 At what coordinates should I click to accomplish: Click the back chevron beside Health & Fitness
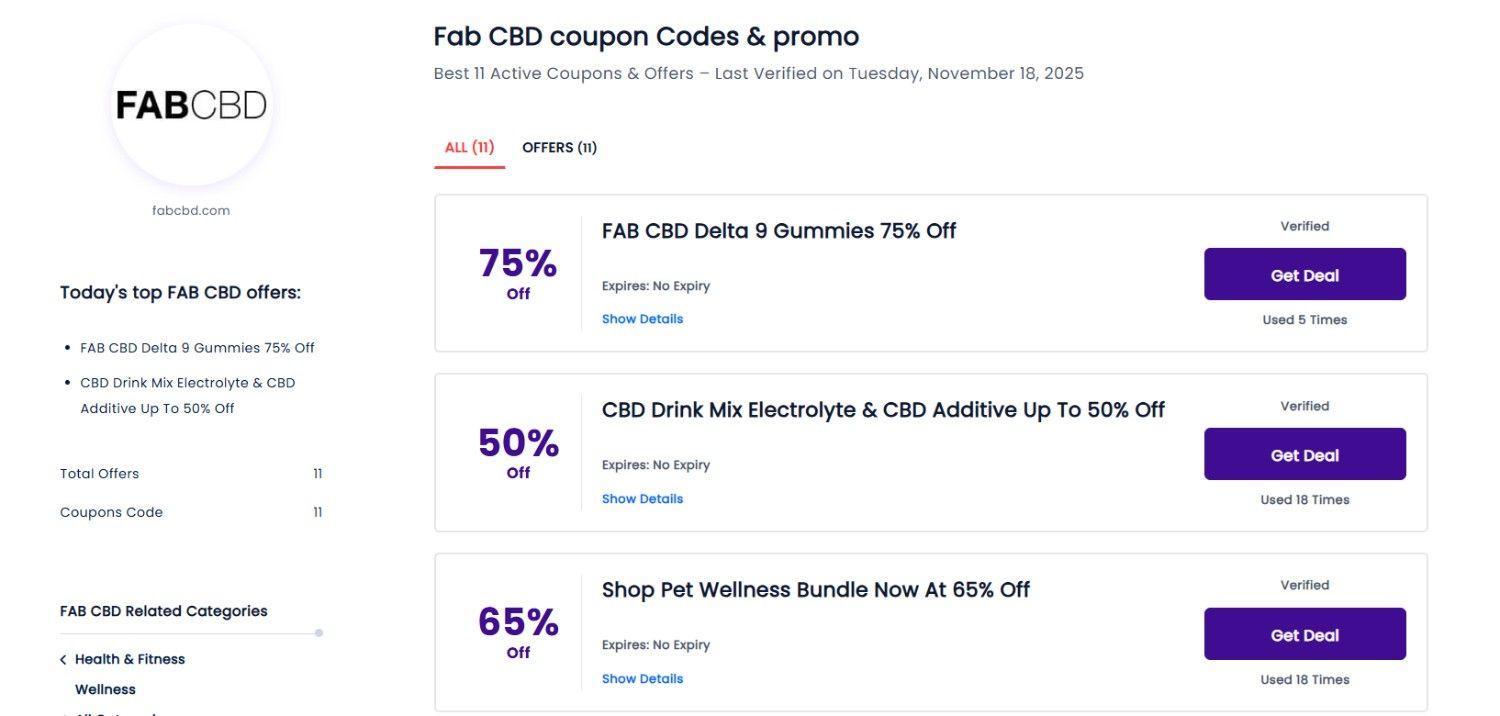64,660
